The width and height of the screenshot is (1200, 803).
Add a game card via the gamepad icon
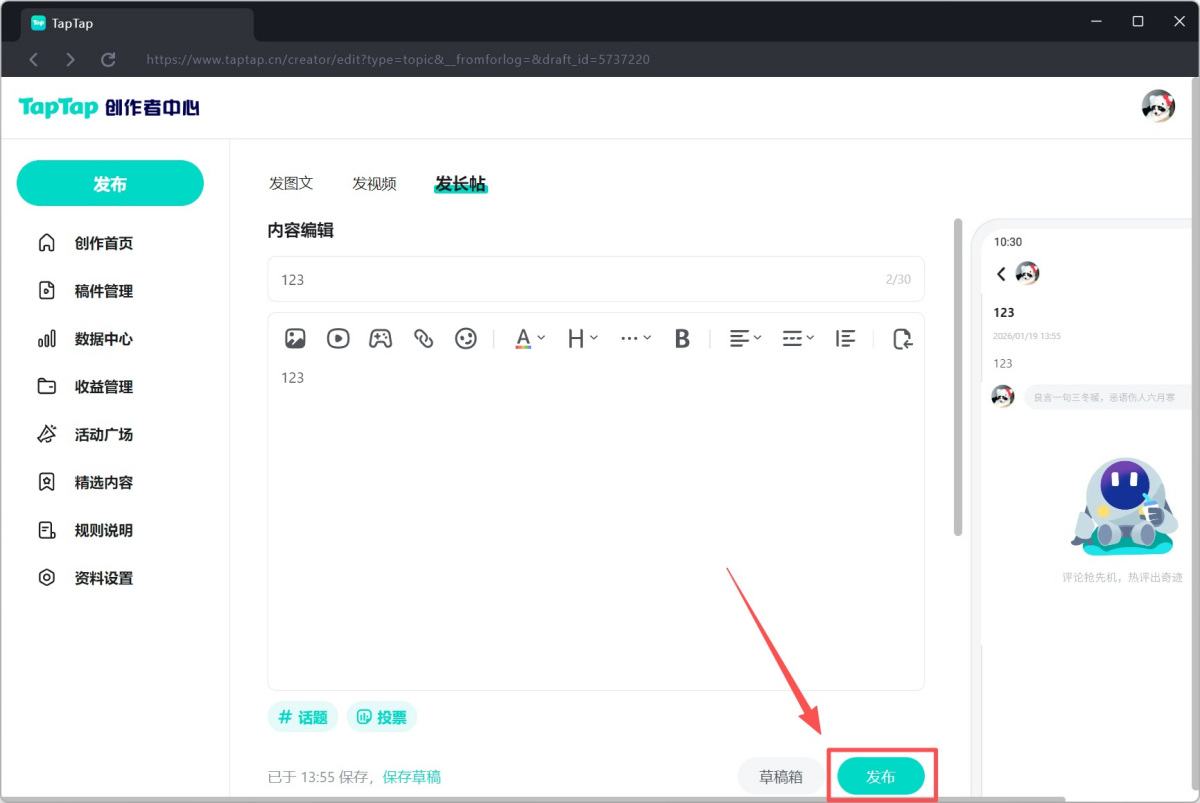pyautogui.click(x=380, y=339)
